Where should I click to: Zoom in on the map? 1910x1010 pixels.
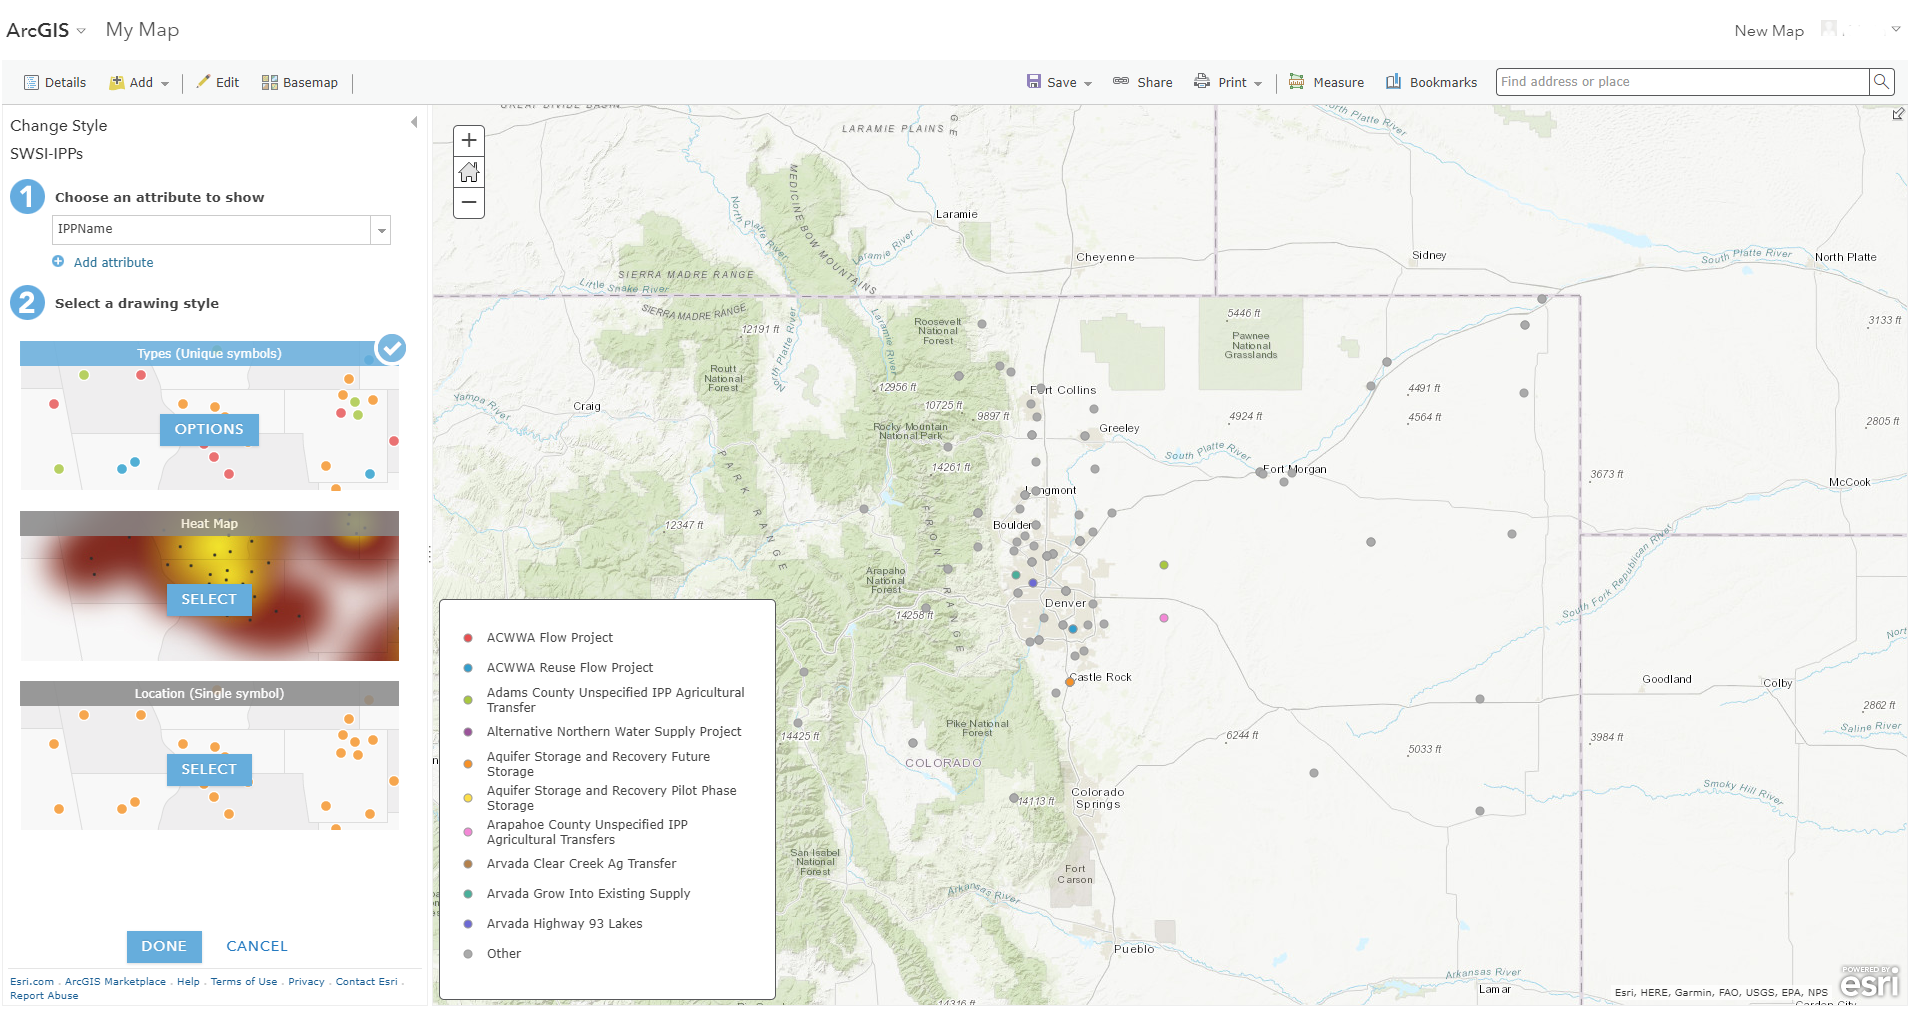tap(469, 141)
